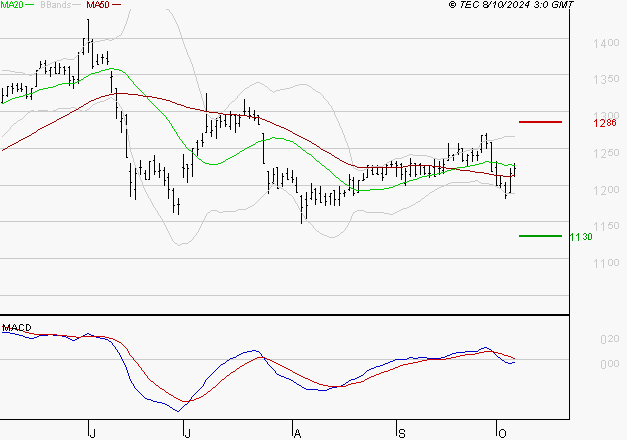Click the MA20 legend label
Screen dimensions: 627x440
coord(12,4)
